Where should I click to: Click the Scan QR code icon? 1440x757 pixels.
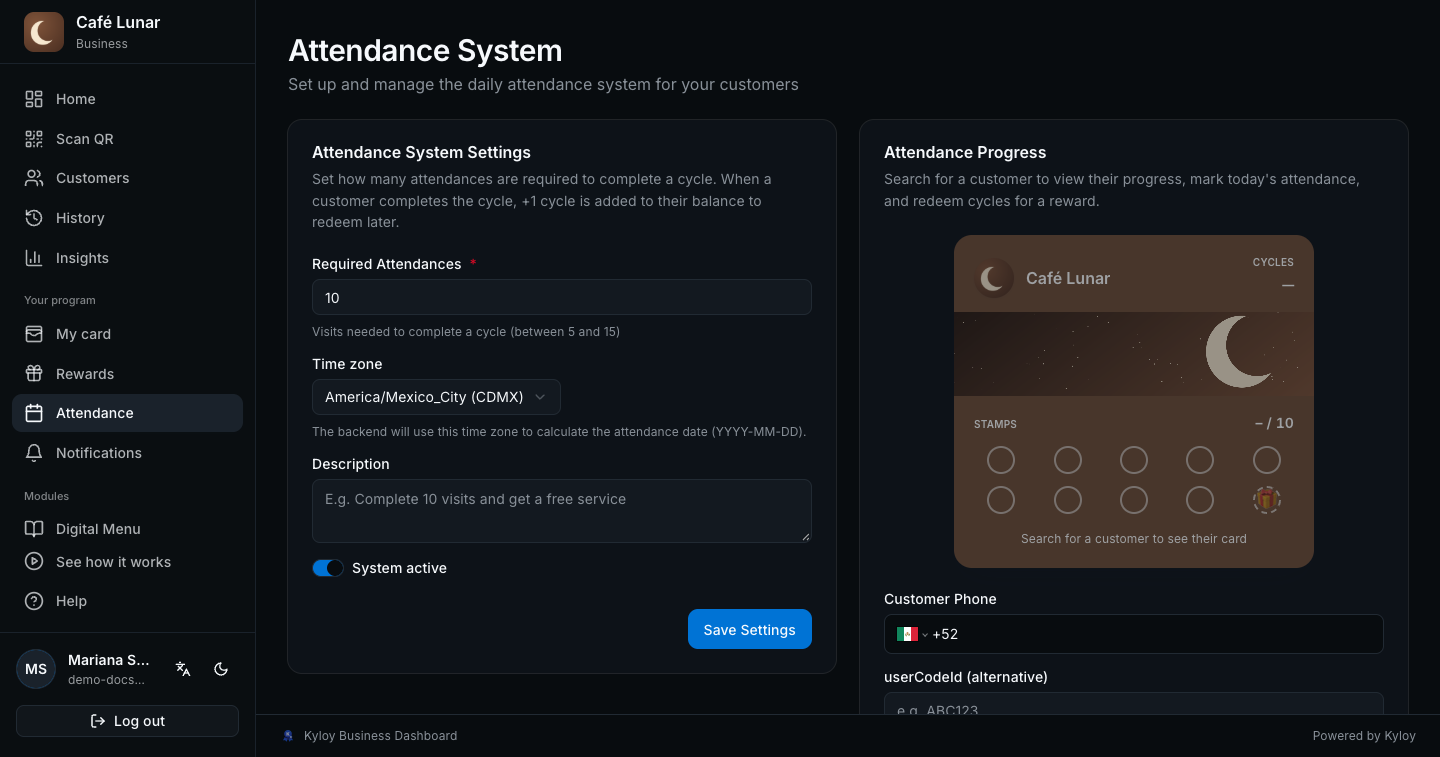click(x=34, y=139)
